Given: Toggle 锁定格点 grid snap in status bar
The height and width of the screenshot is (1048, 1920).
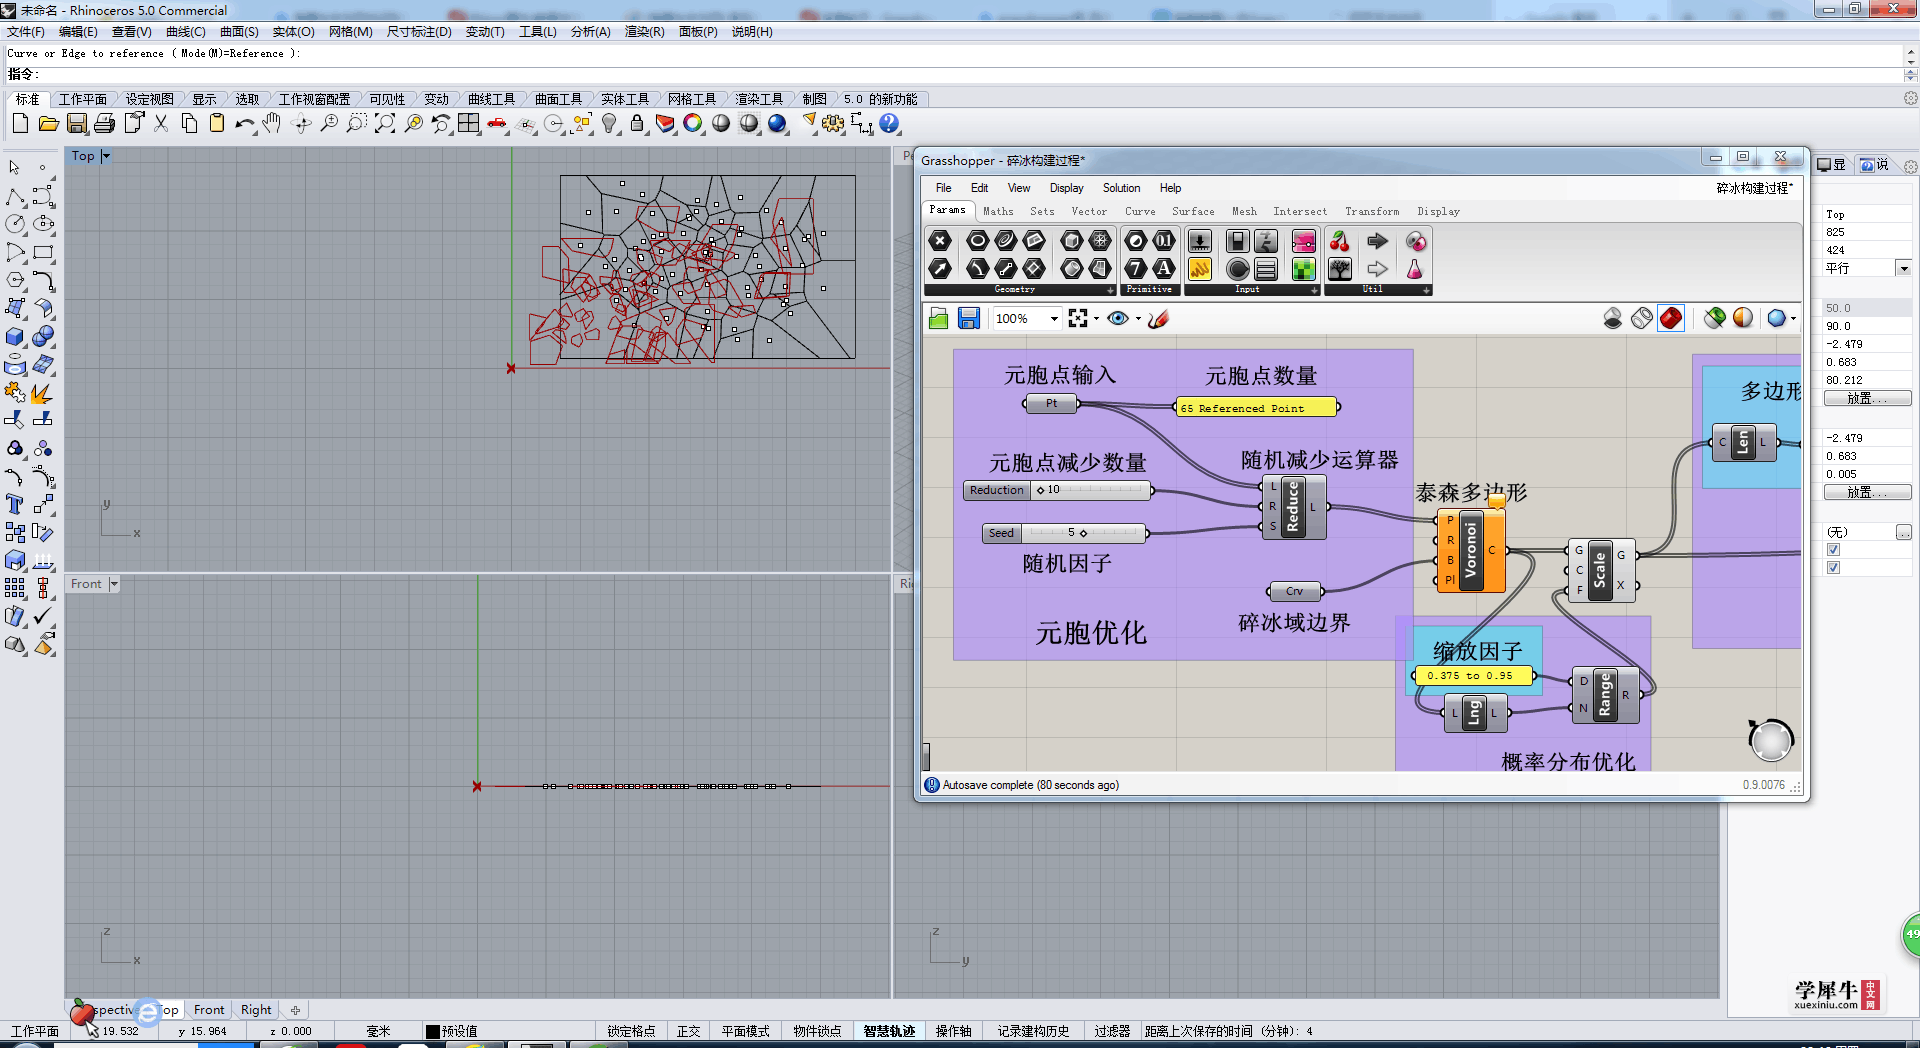Looking at the screenshot, I should coord(630,1031).
